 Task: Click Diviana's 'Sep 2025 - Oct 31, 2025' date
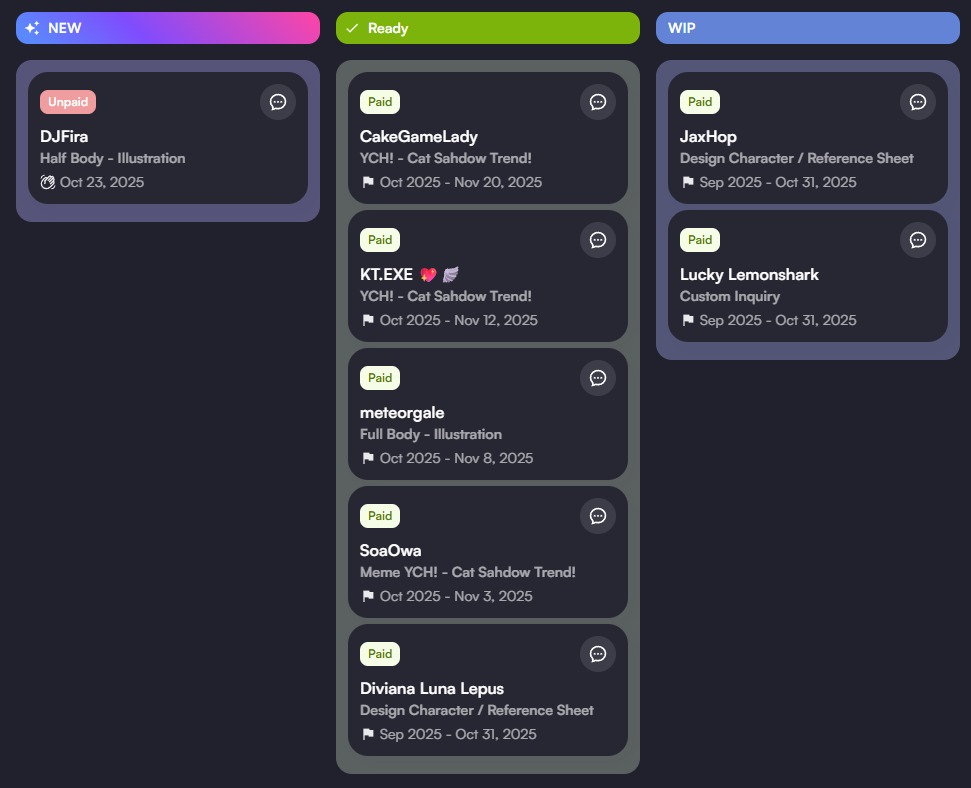(458, 734)
